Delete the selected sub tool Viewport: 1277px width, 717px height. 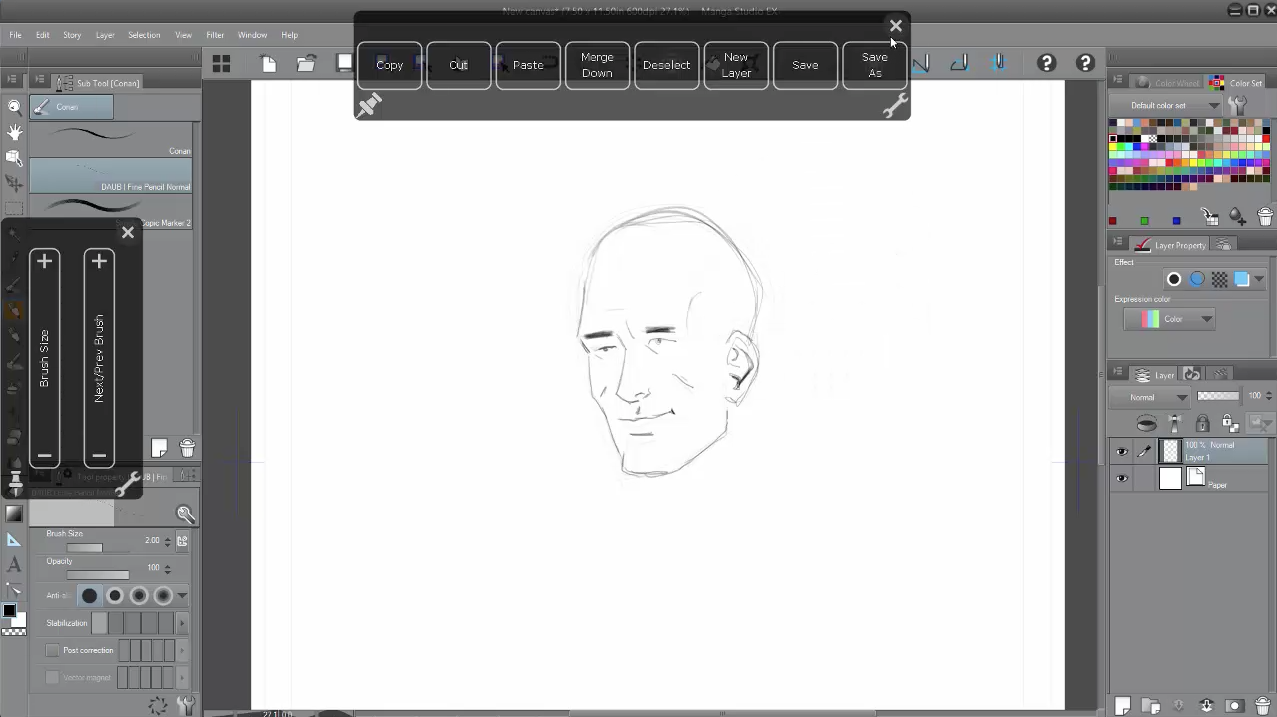[187, 448]
